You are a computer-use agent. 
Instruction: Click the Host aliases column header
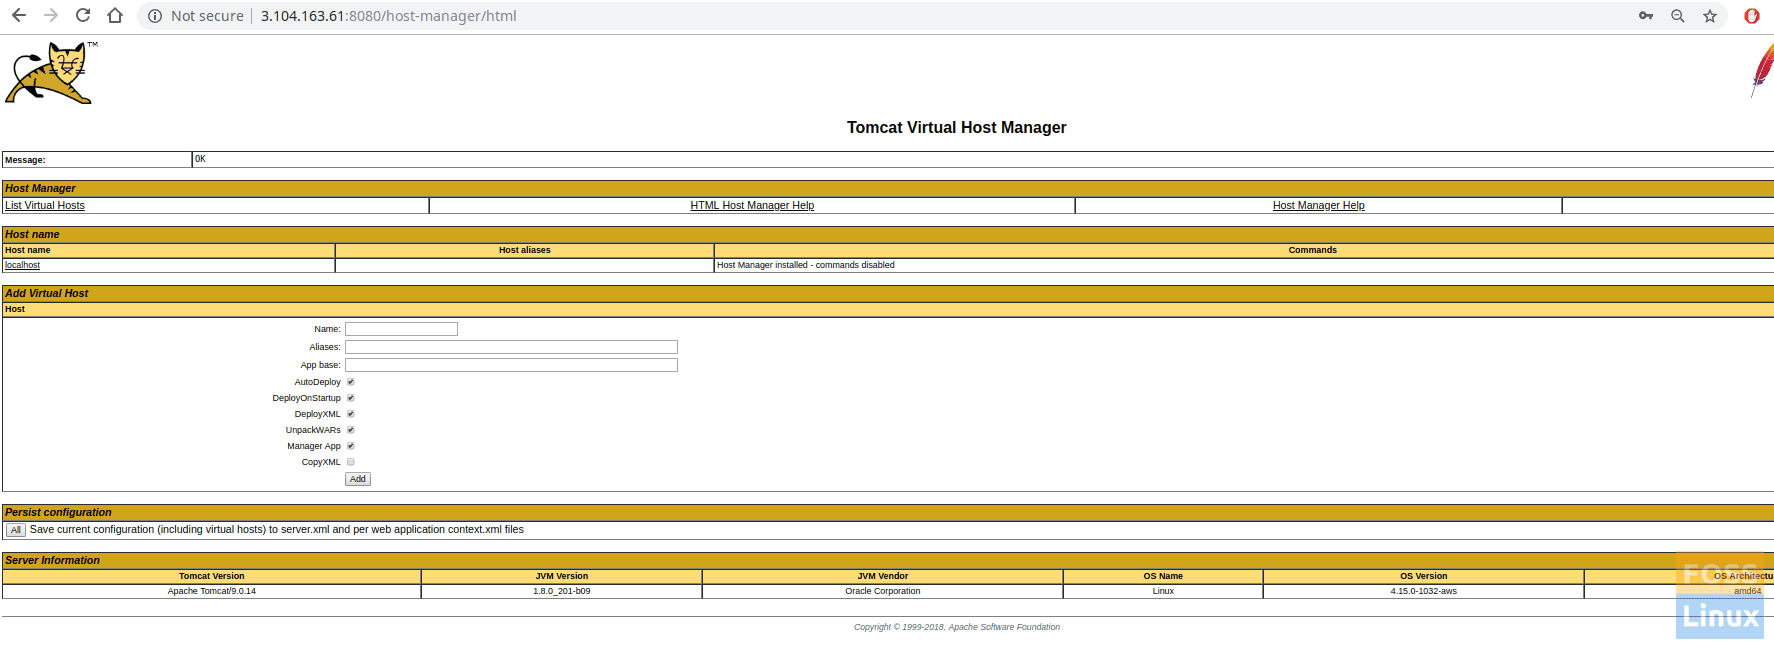pyautogui.click(x=525, y=250)
